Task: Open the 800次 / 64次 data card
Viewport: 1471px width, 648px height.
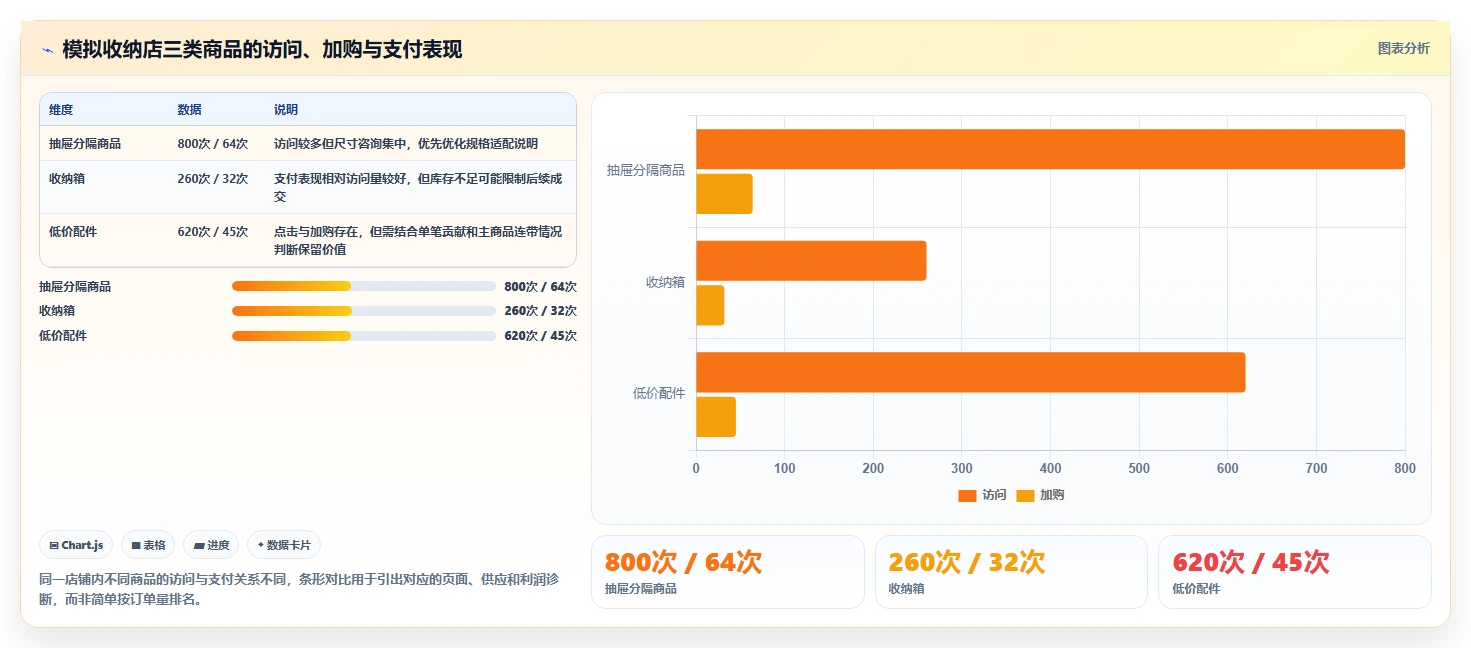Action: (728, 572)
